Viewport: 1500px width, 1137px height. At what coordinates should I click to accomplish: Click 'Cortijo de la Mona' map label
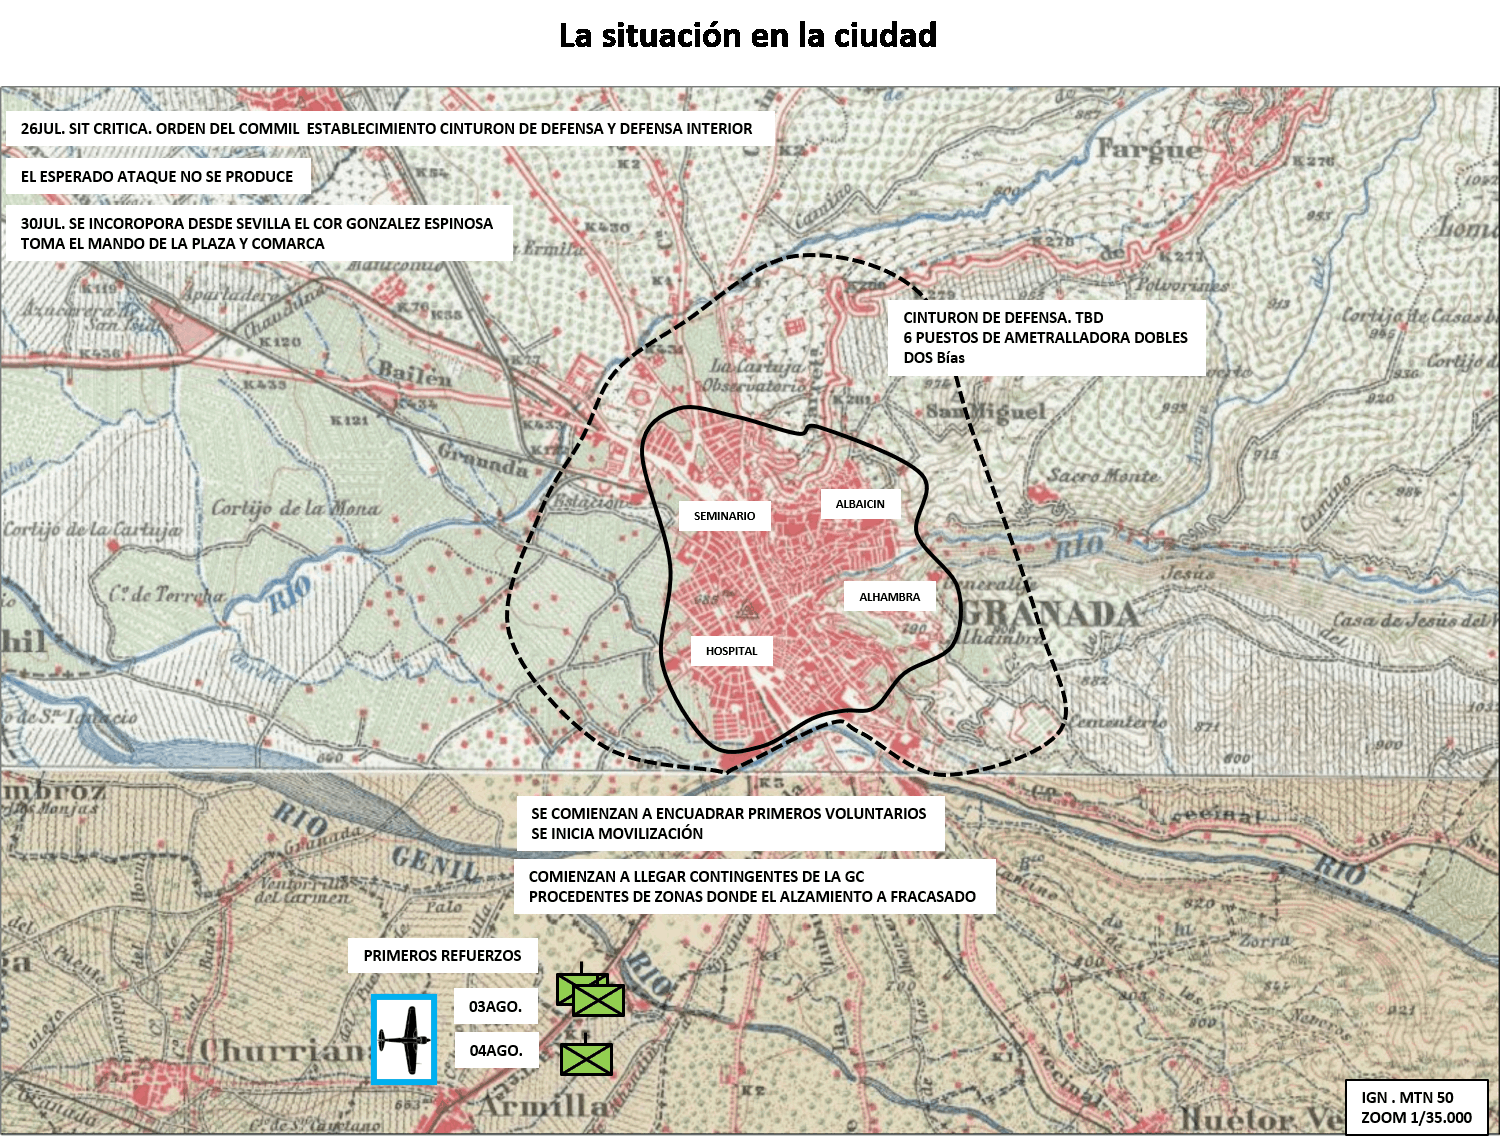(x=295, y=508)
